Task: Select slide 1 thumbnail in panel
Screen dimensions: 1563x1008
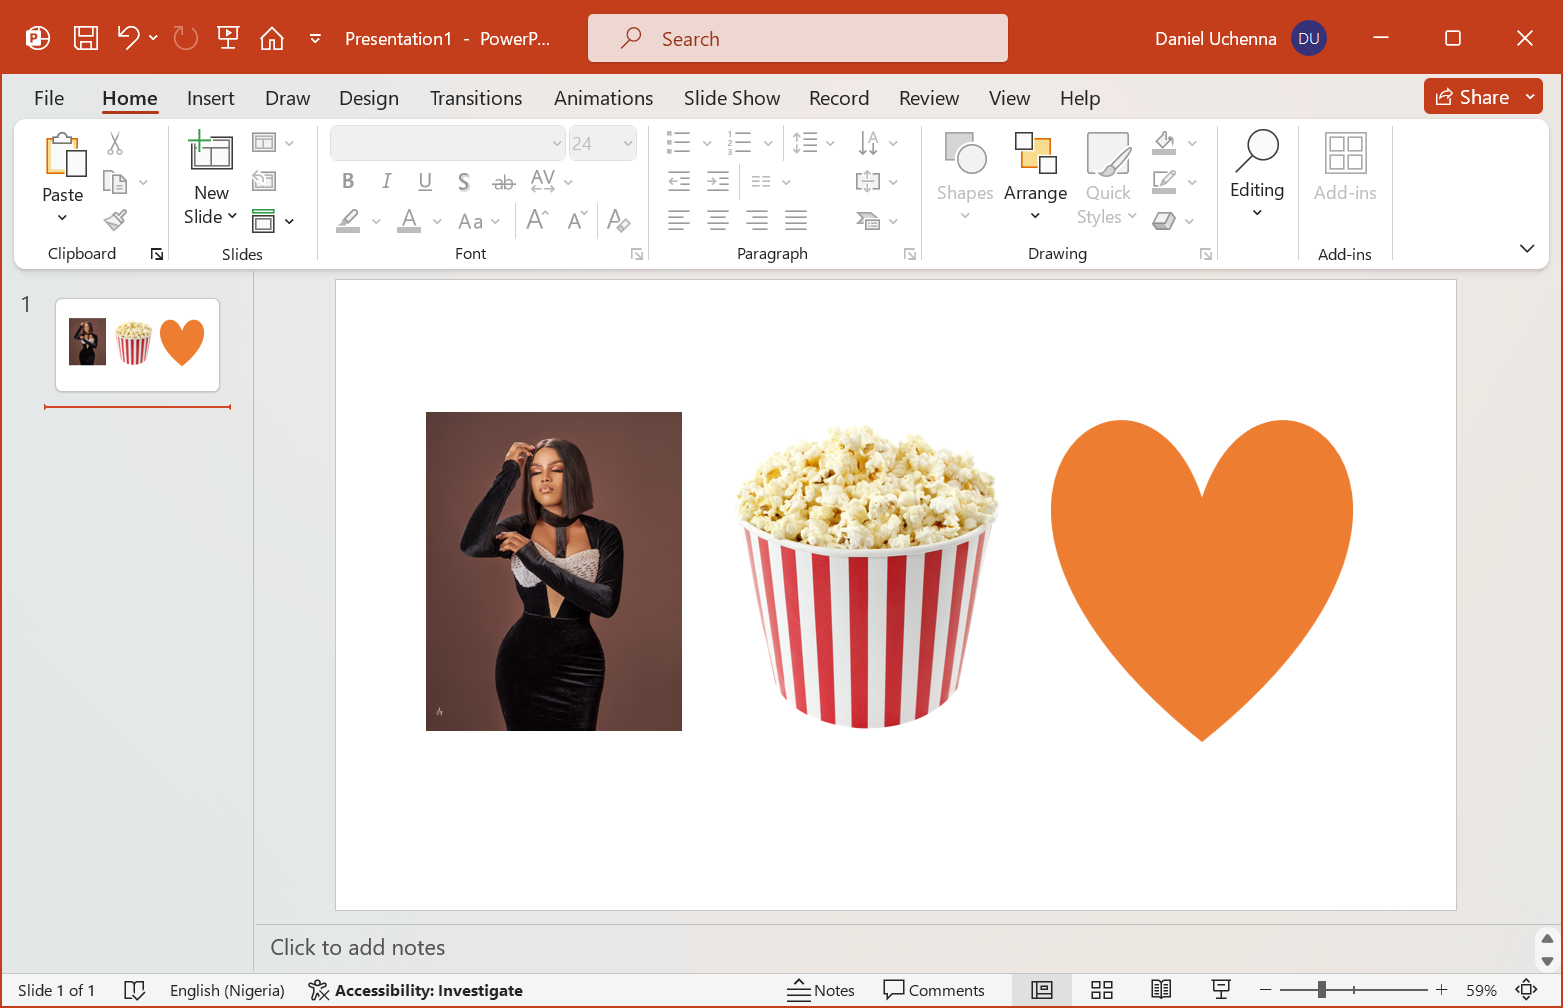Action: point(137,344)
